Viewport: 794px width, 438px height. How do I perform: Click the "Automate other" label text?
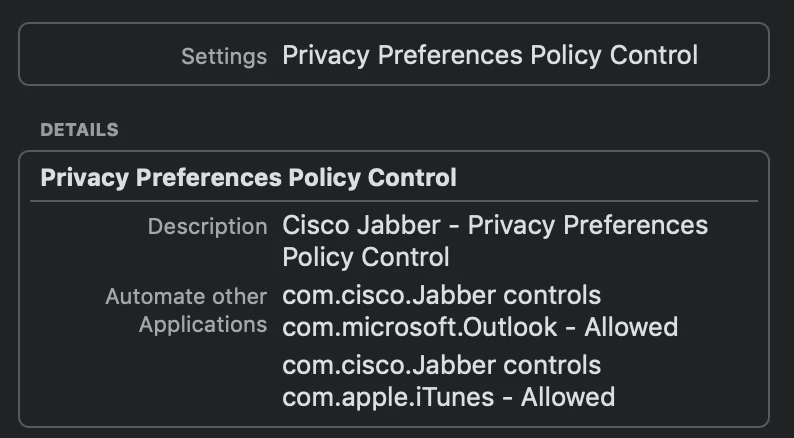coord(186,297)
